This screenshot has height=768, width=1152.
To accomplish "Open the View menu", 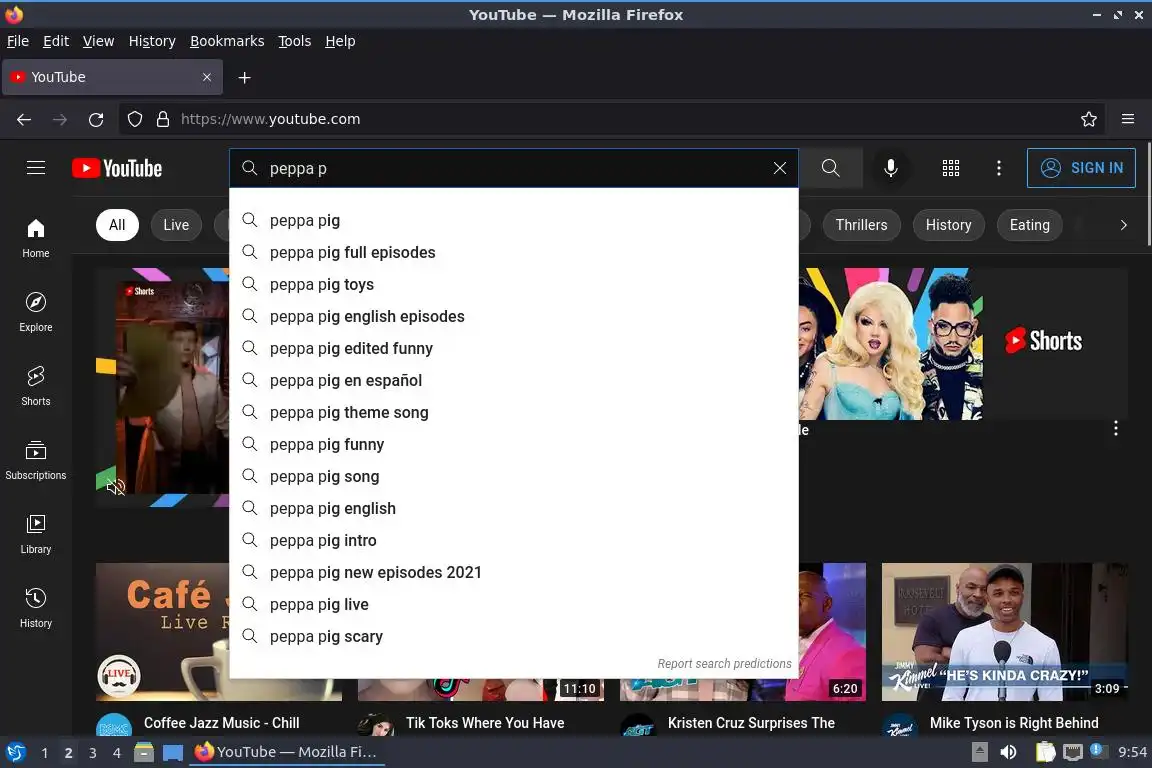I will click(98, 41).
